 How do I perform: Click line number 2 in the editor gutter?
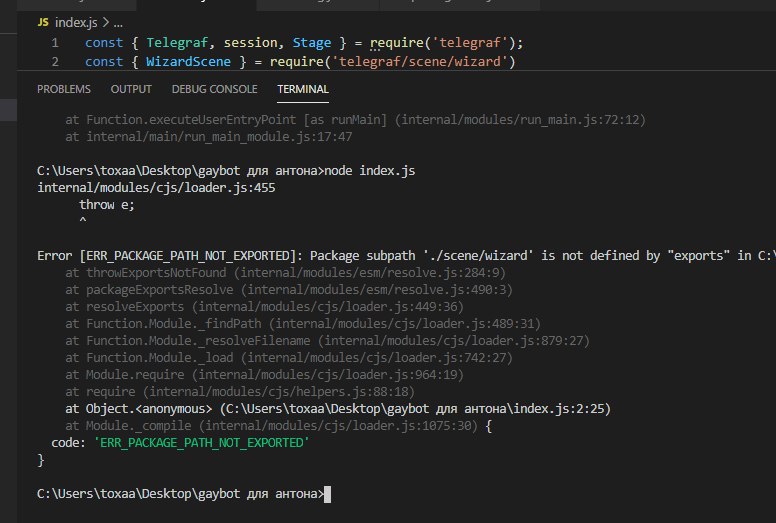click(55, 62)
